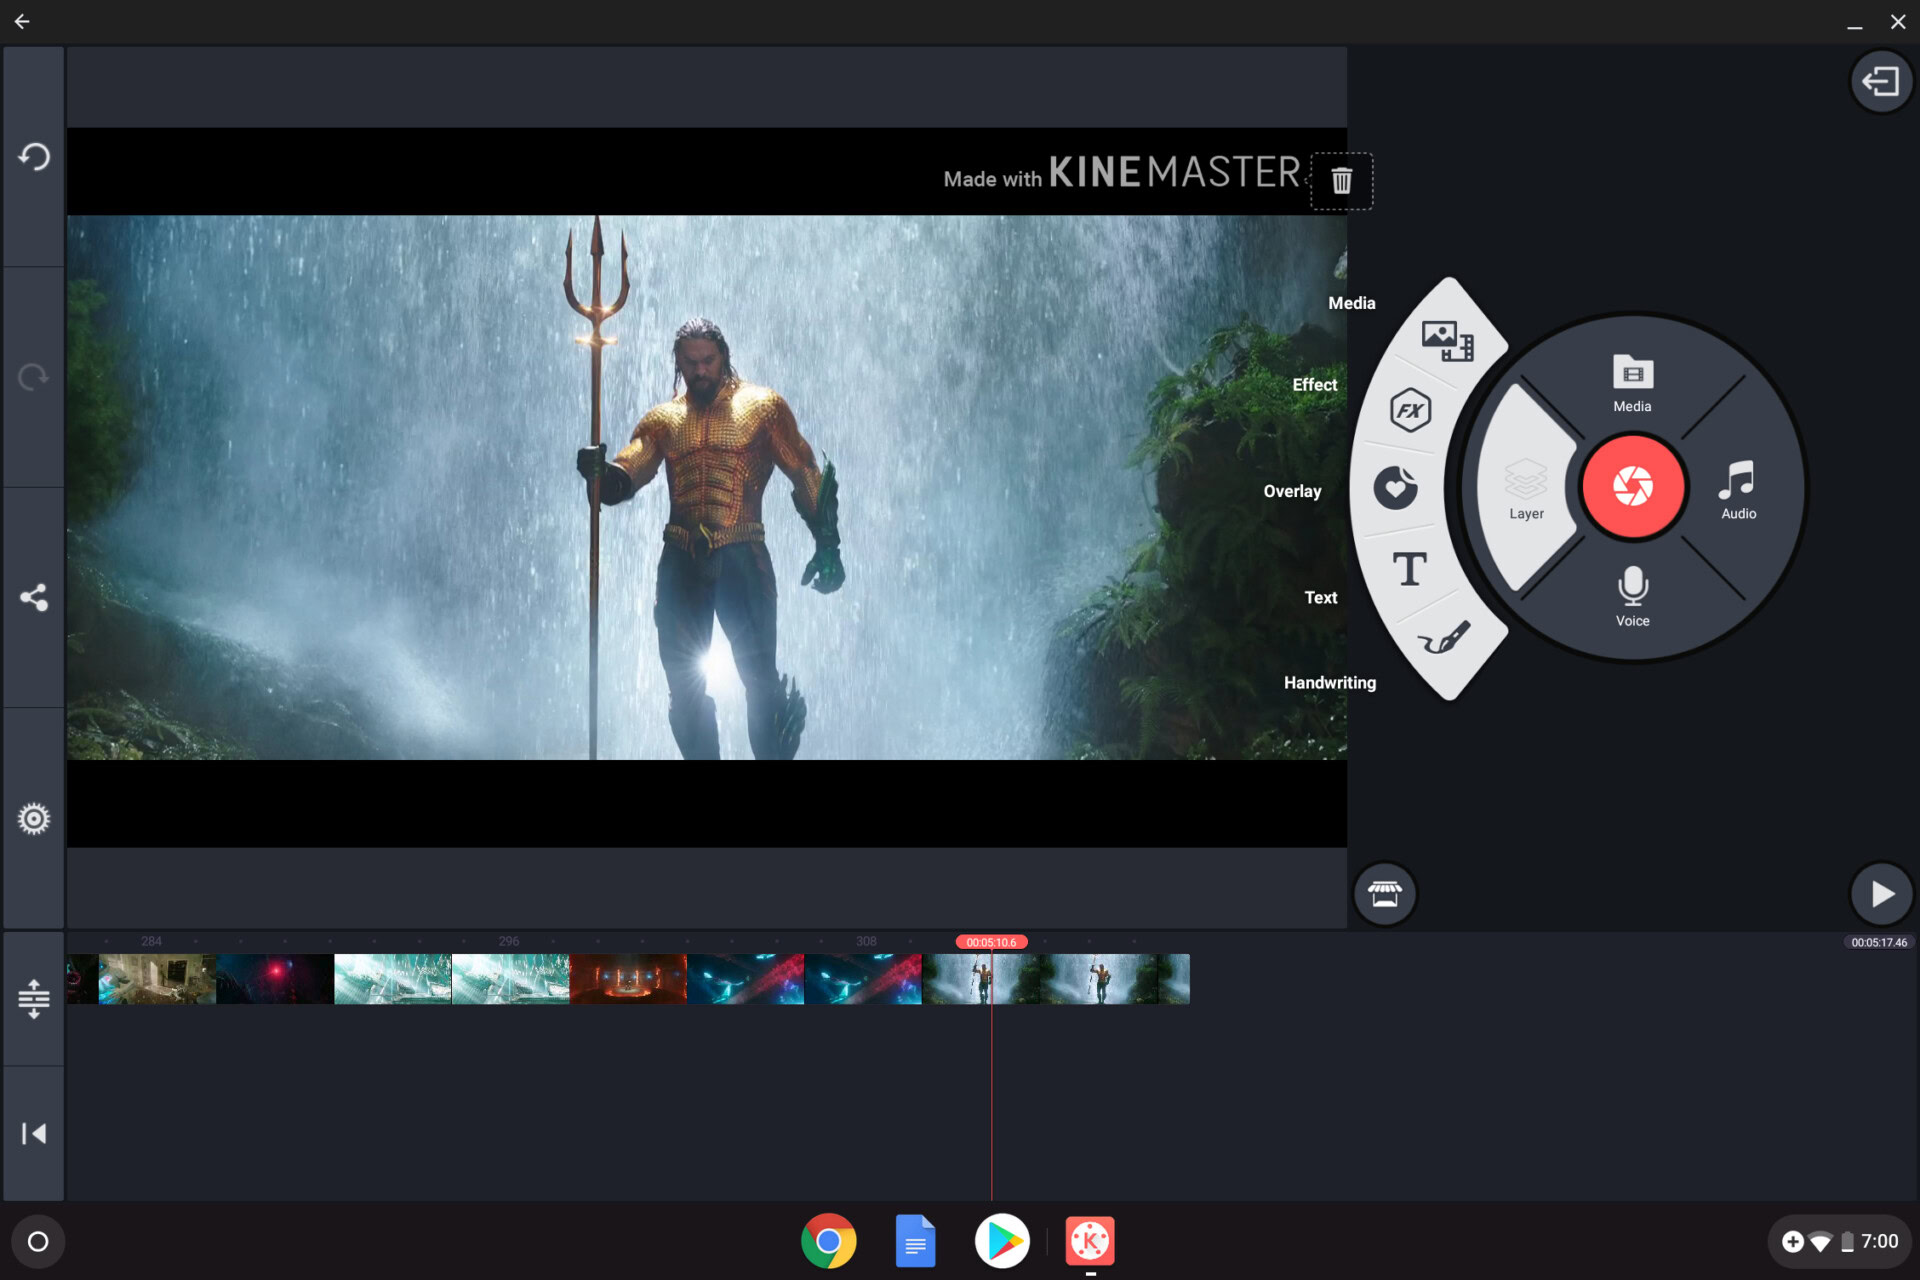Open the Media browser from the radial menu
This screenshot has height=1280, width=1920.
click(1632, 385)
